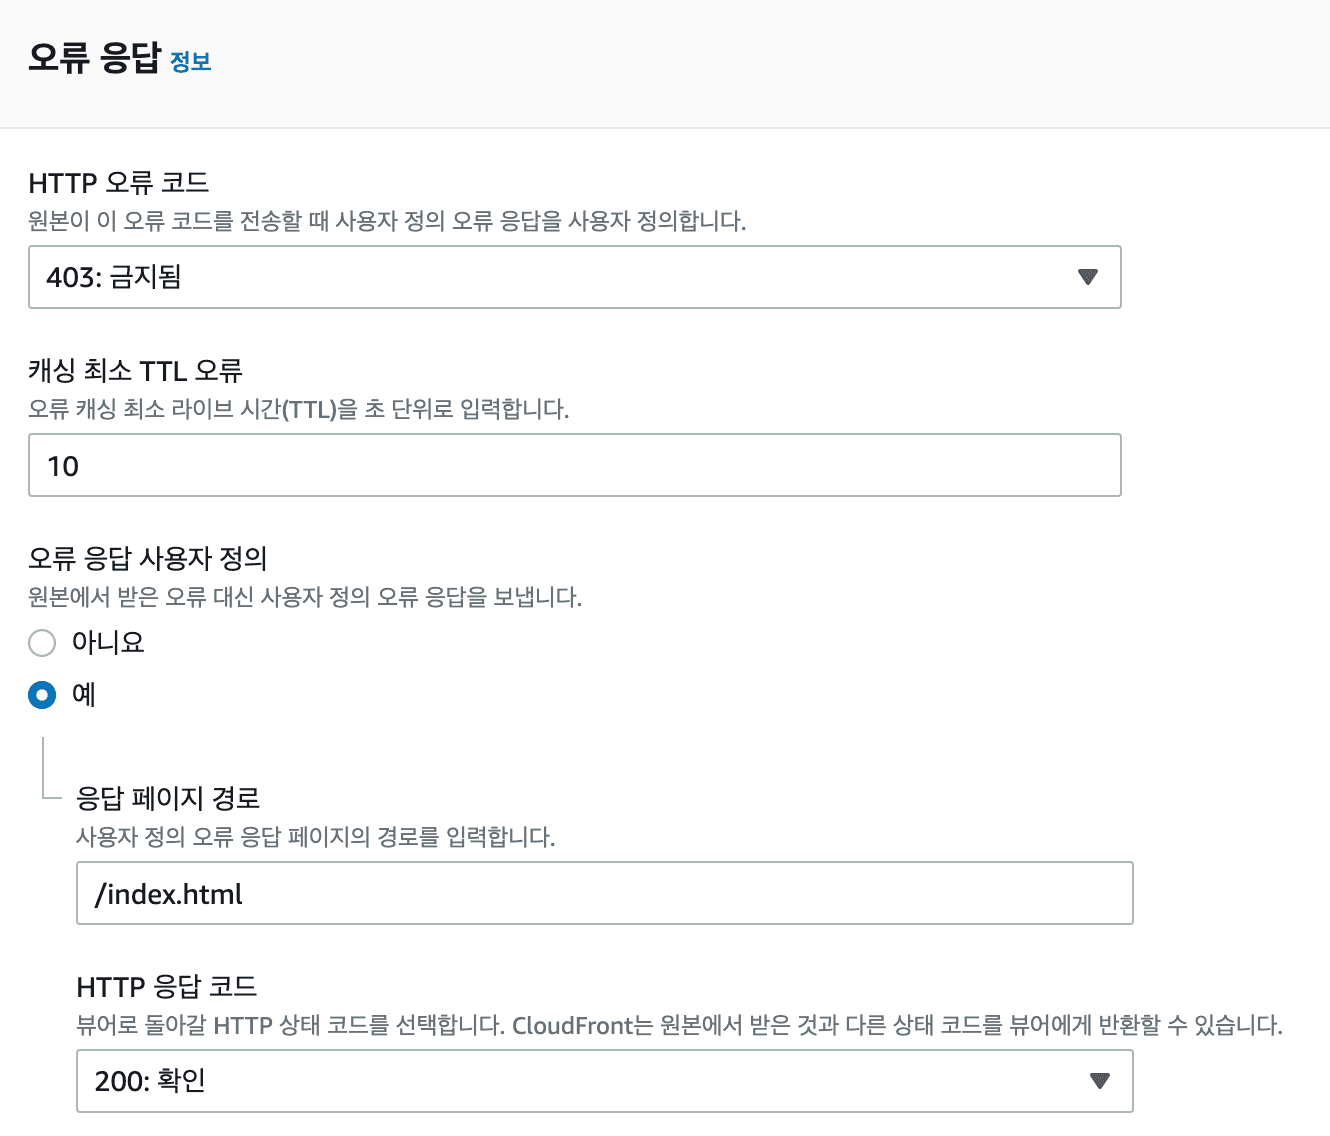This screenshot has width=1330, height=1136.
Task: Click the 오류 응답 section heading
Action: point(94,58)
